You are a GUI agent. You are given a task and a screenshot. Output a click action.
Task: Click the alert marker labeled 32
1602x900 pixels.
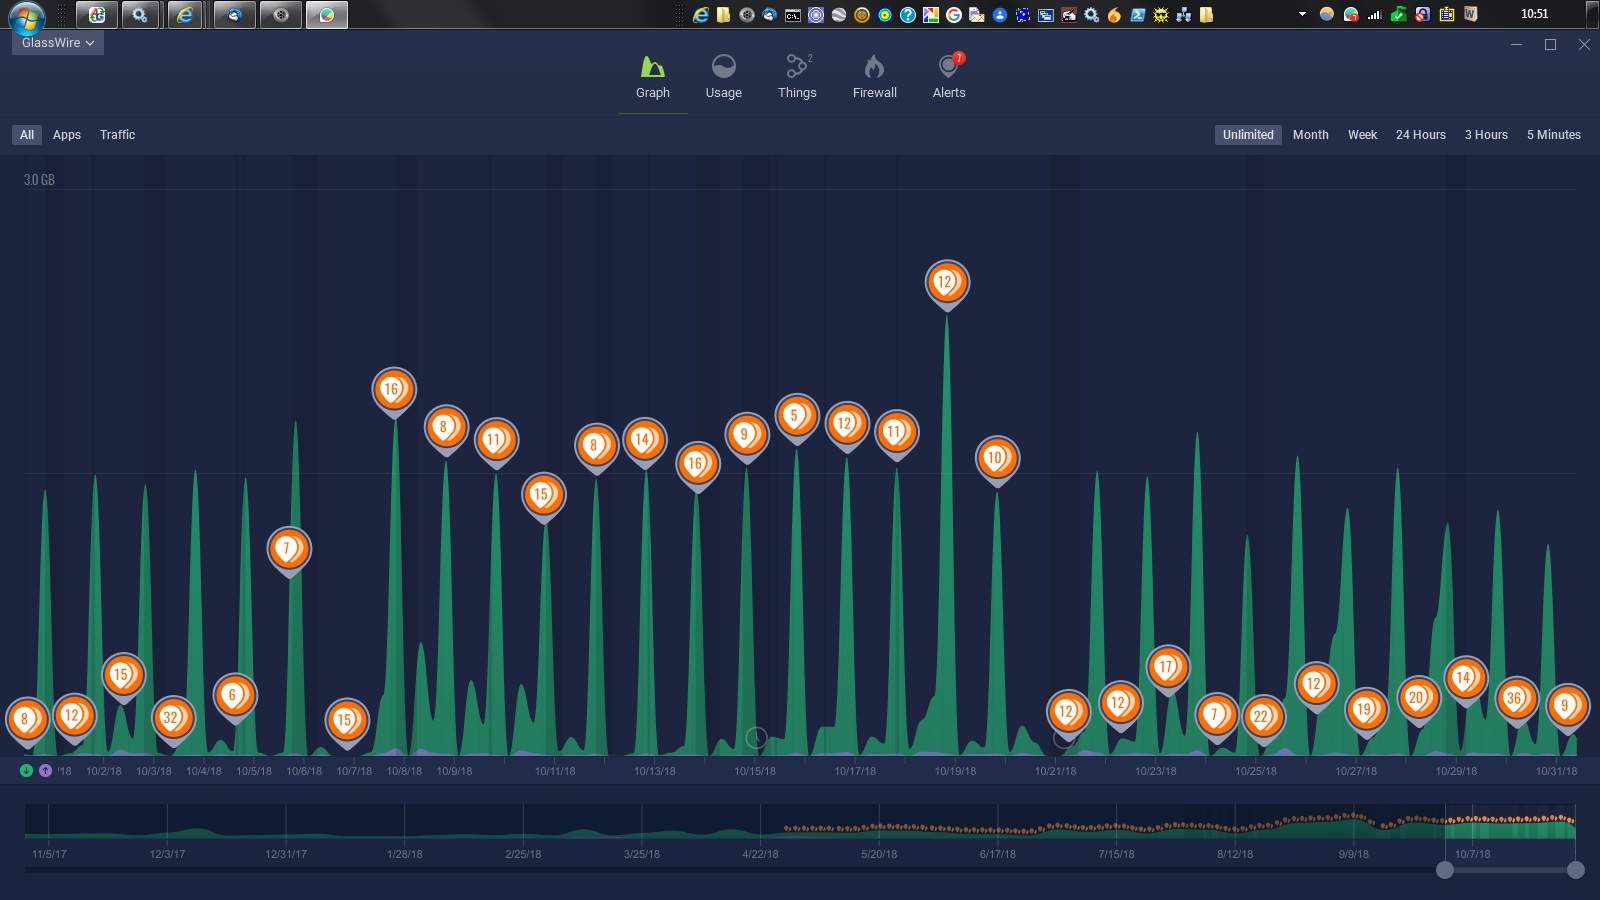pos(172,717)
